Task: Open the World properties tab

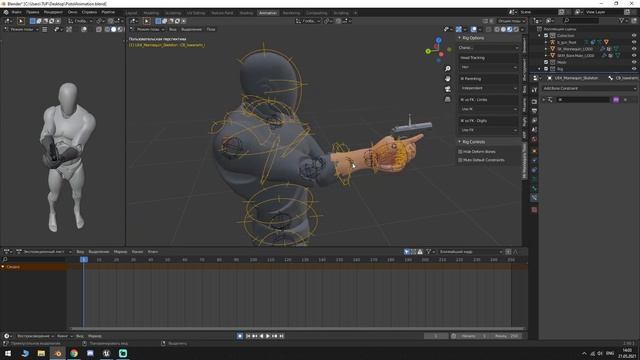Action: tap(534, 140)
